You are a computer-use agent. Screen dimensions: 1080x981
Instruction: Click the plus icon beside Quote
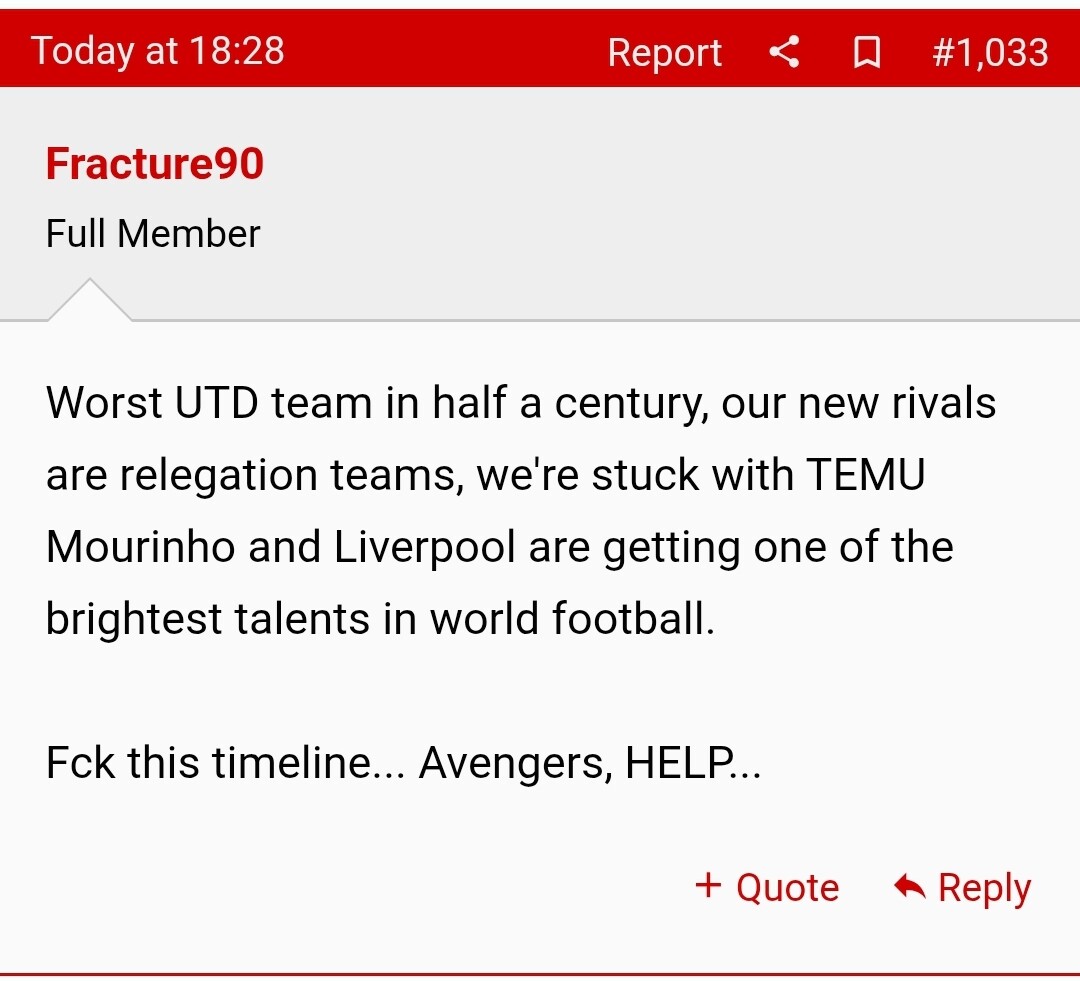708,885
